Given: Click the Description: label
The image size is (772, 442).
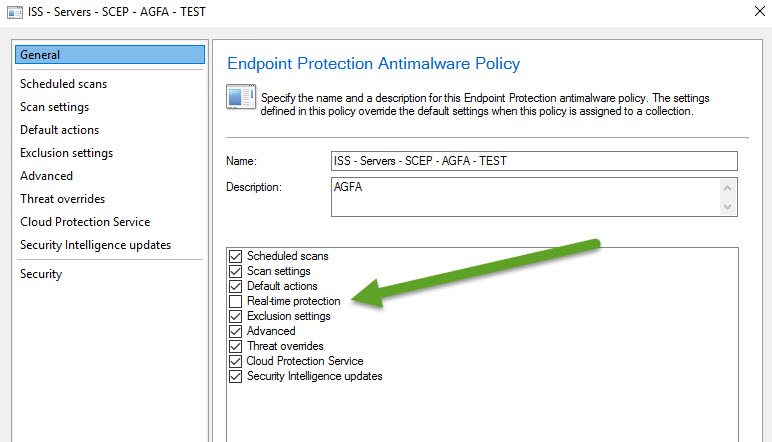Looking at the screenshot, I should point(254,187).
